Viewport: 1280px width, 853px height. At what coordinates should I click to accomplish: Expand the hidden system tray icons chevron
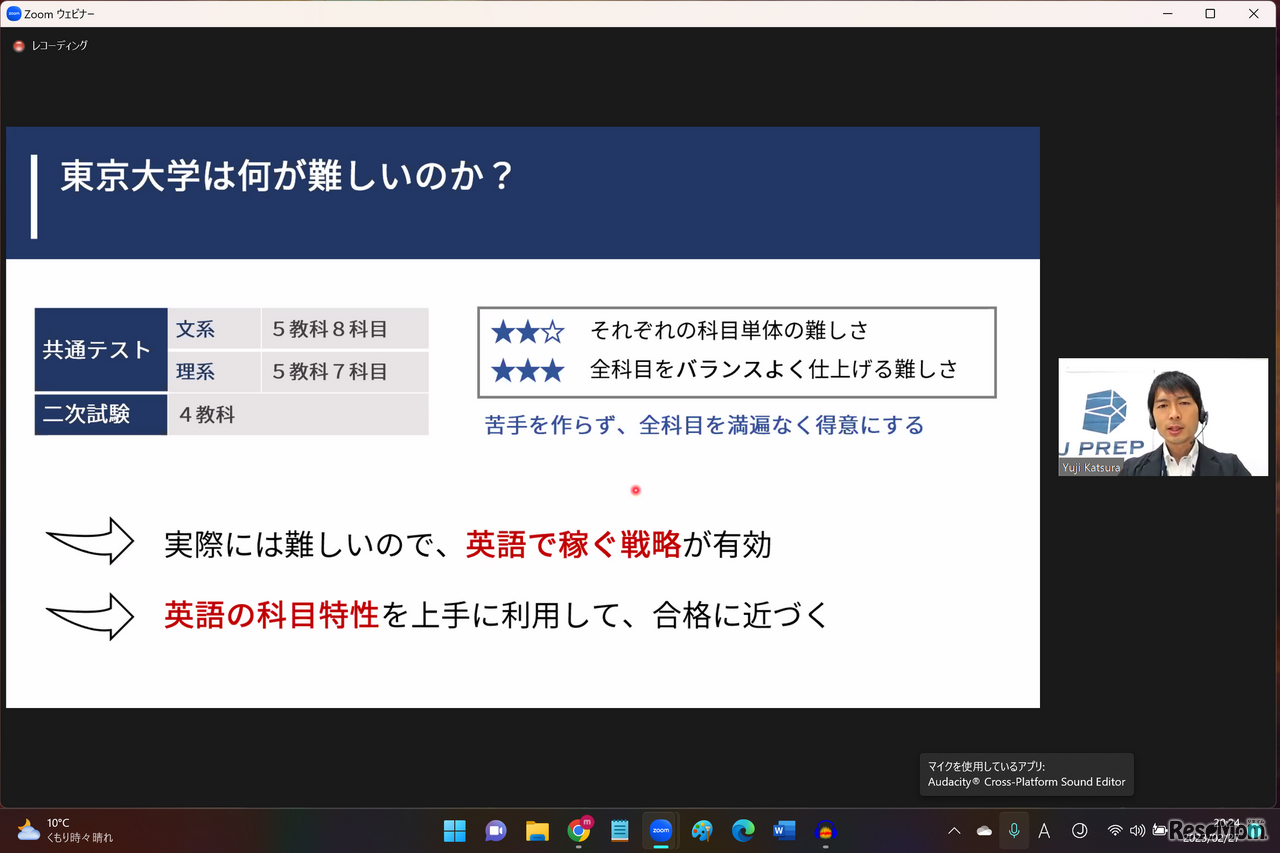coord(954,830)
